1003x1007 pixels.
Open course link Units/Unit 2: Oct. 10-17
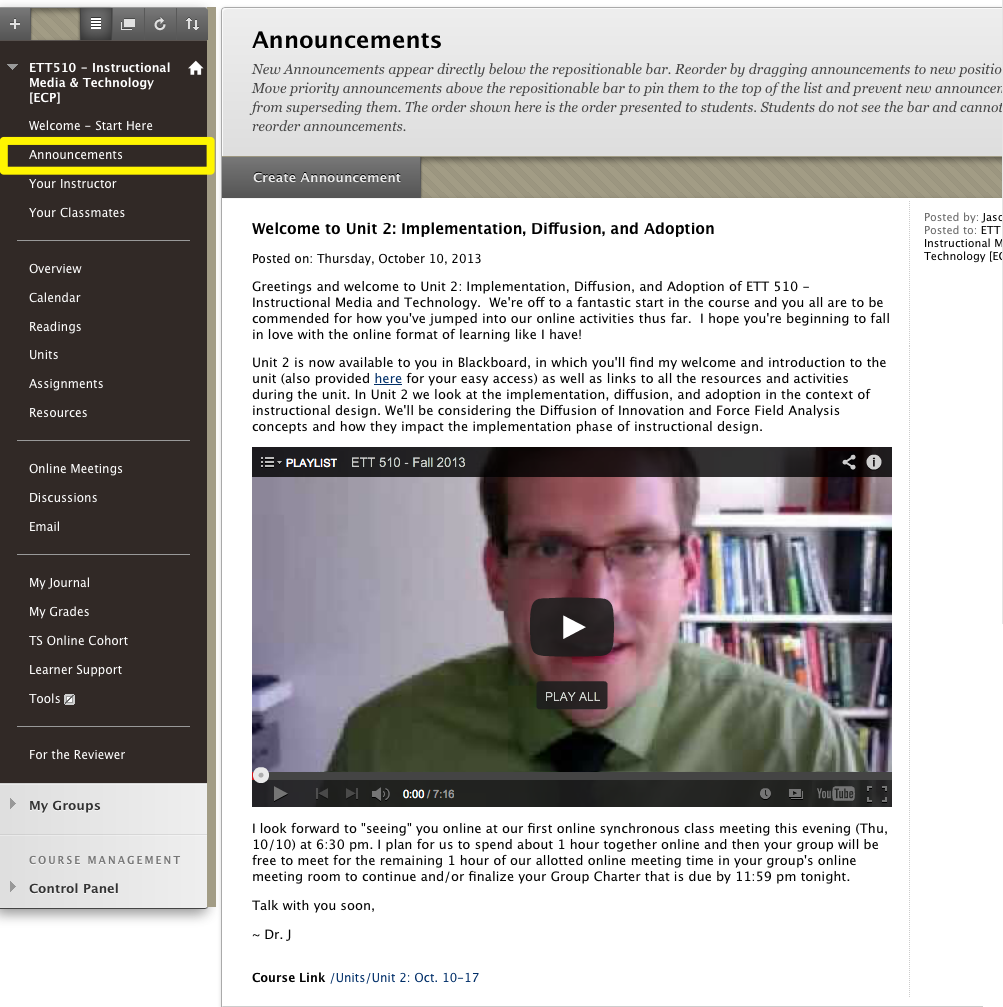coord(405,977)
